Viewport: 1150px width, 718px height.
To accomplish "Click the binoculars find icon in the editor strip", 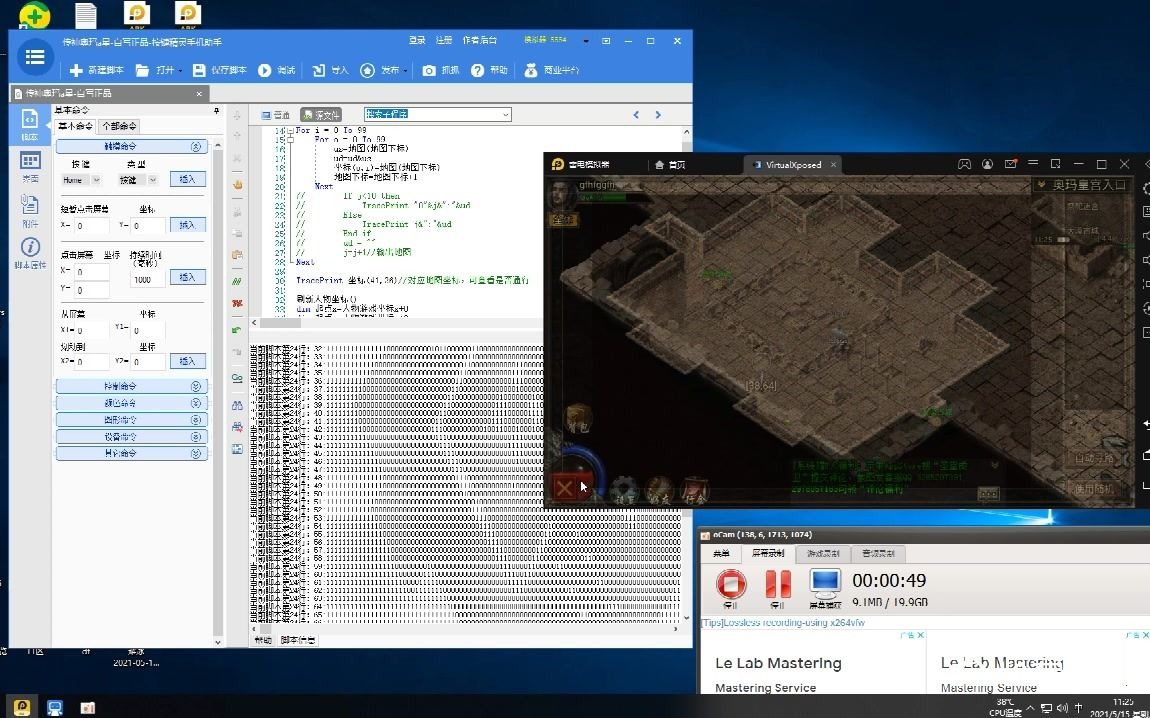I will [237, 405].
